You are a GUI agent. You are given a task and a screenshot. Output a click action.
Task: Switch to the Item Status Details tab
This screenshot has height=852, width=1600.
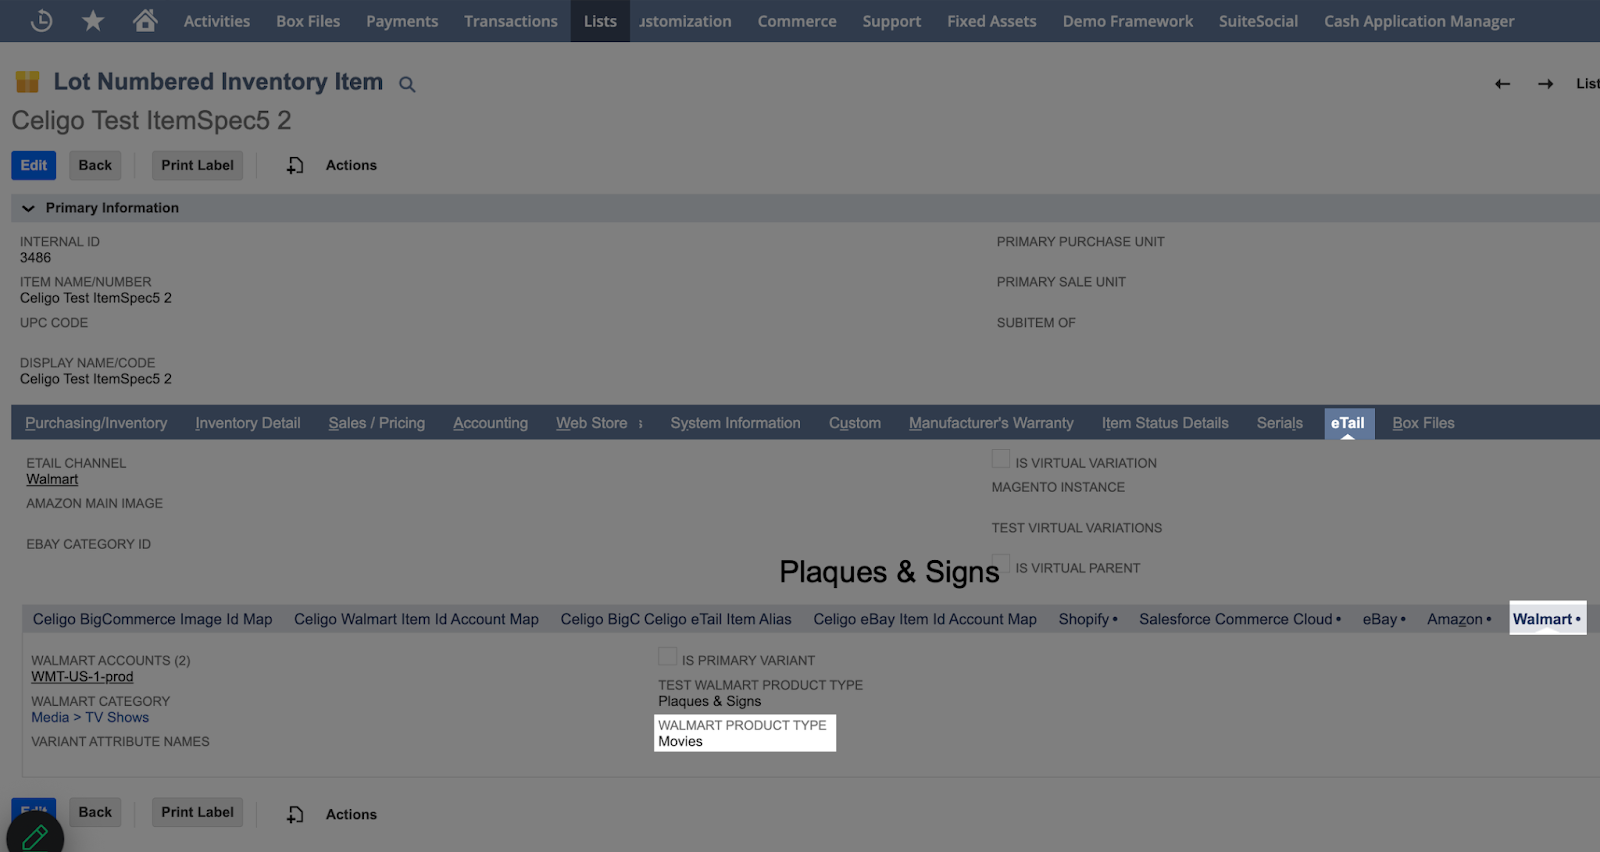(1165, 423)
